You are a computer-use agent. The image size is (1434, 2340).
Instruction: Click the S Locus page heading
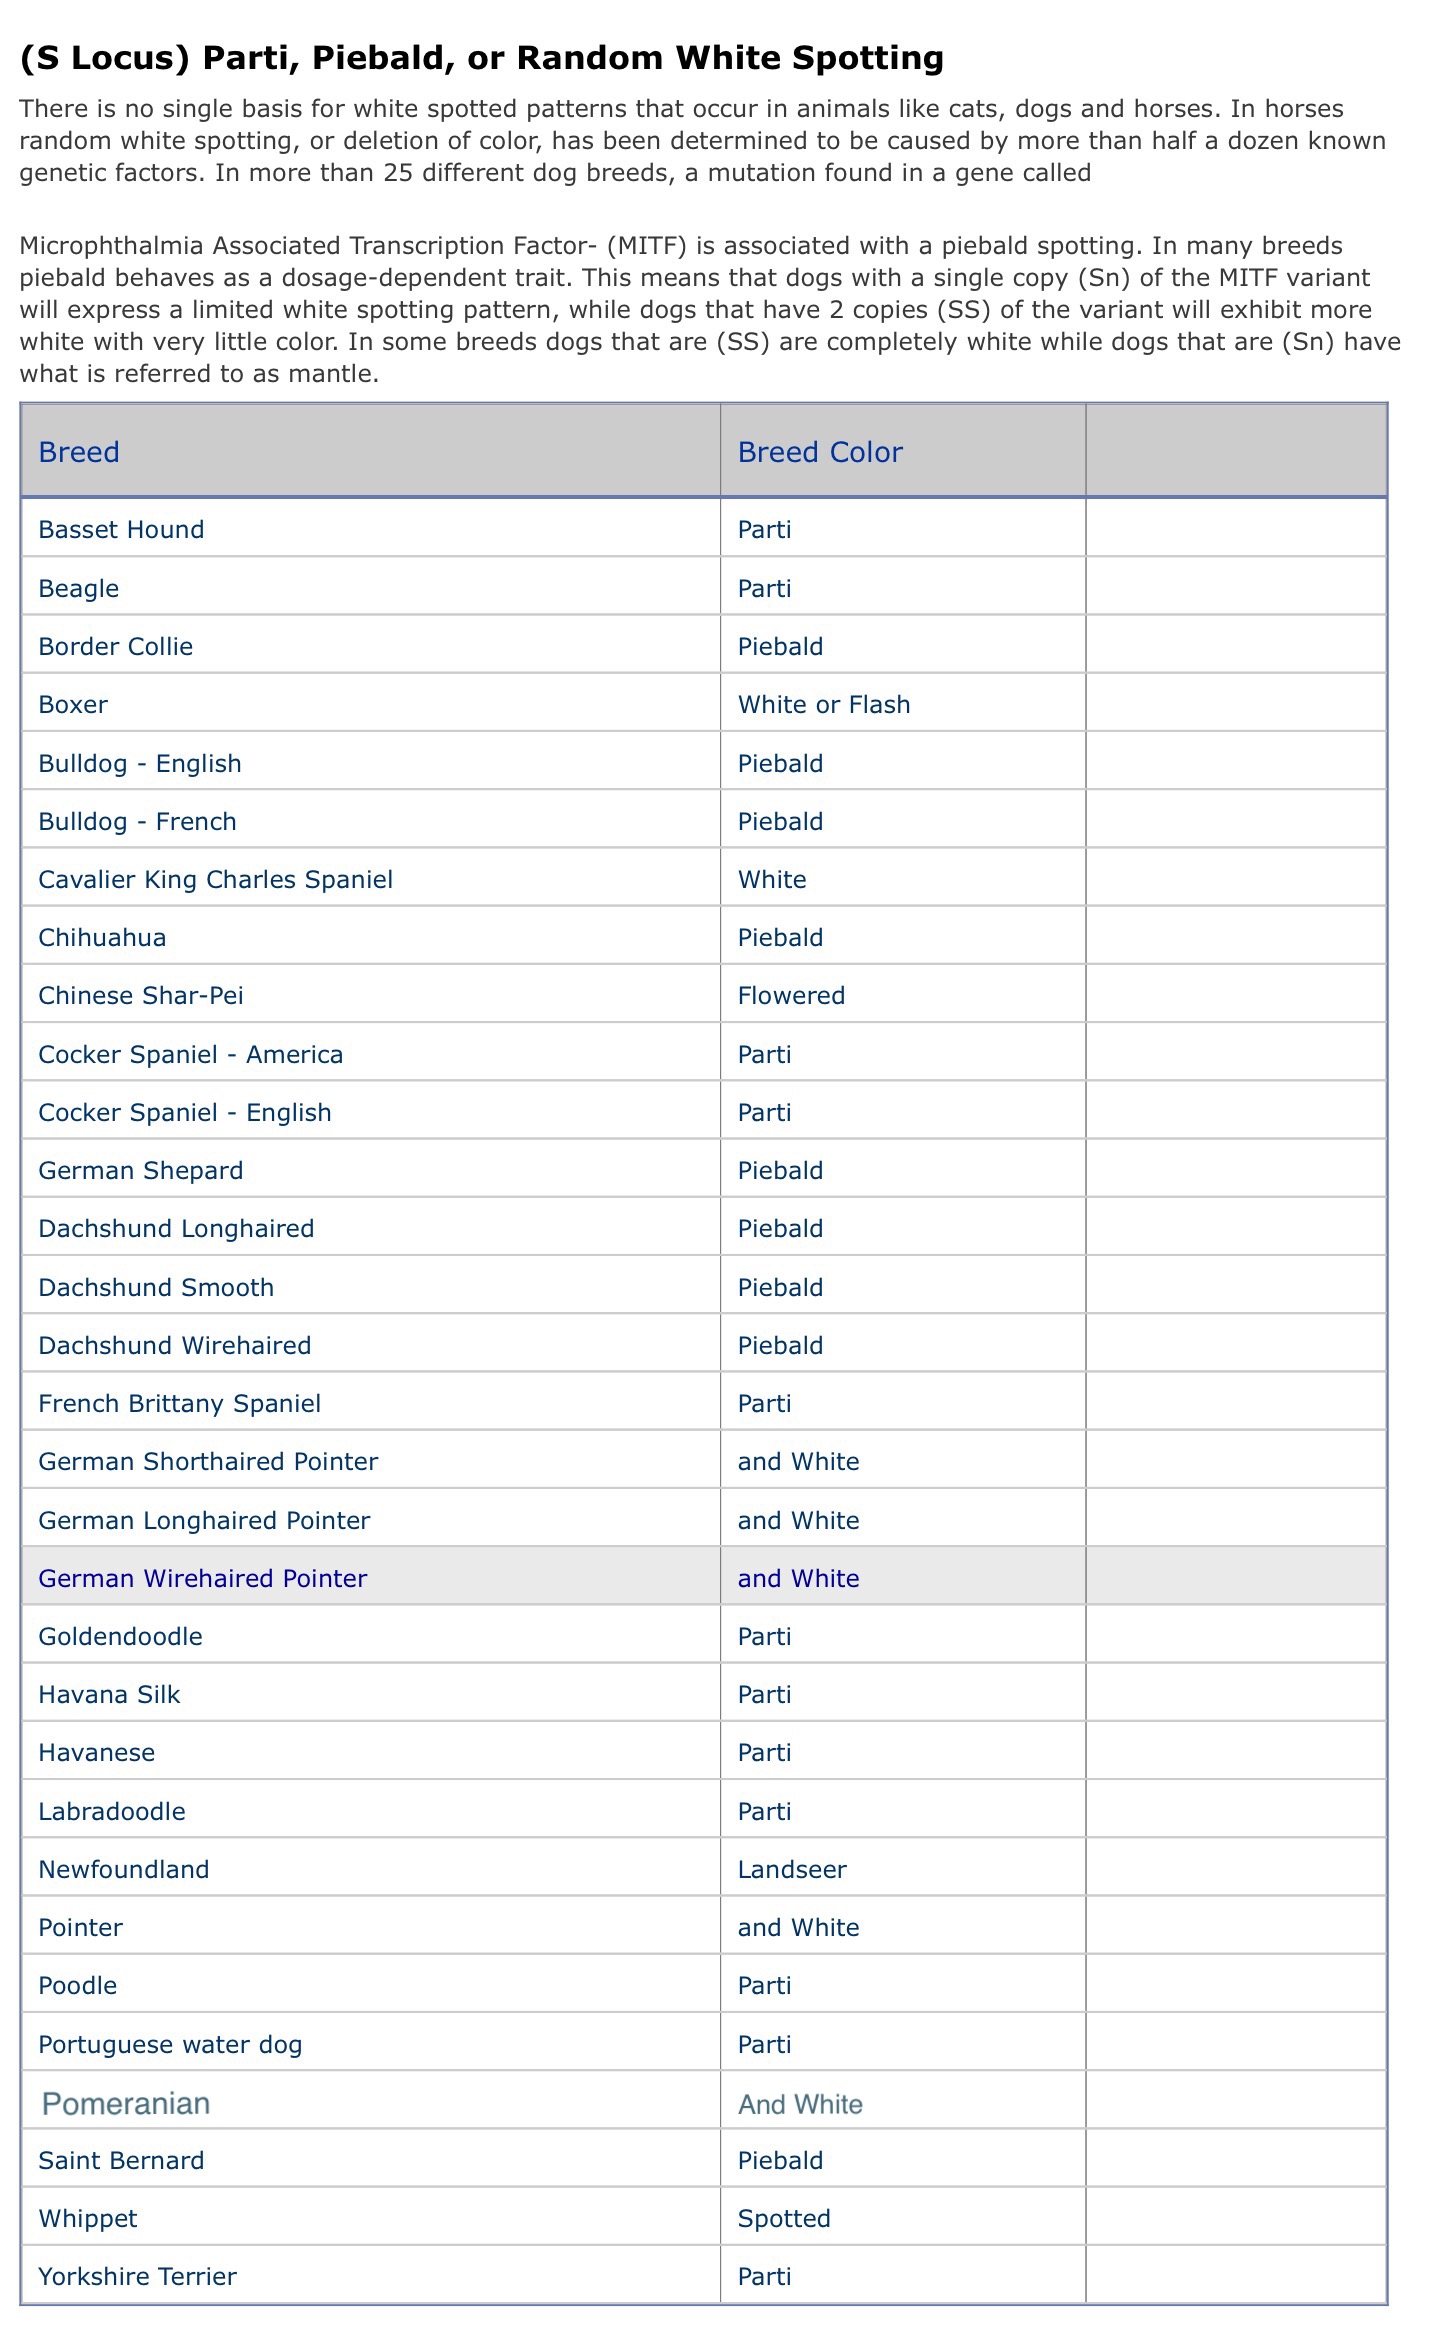pyautogui.click(x=481, y=58)
